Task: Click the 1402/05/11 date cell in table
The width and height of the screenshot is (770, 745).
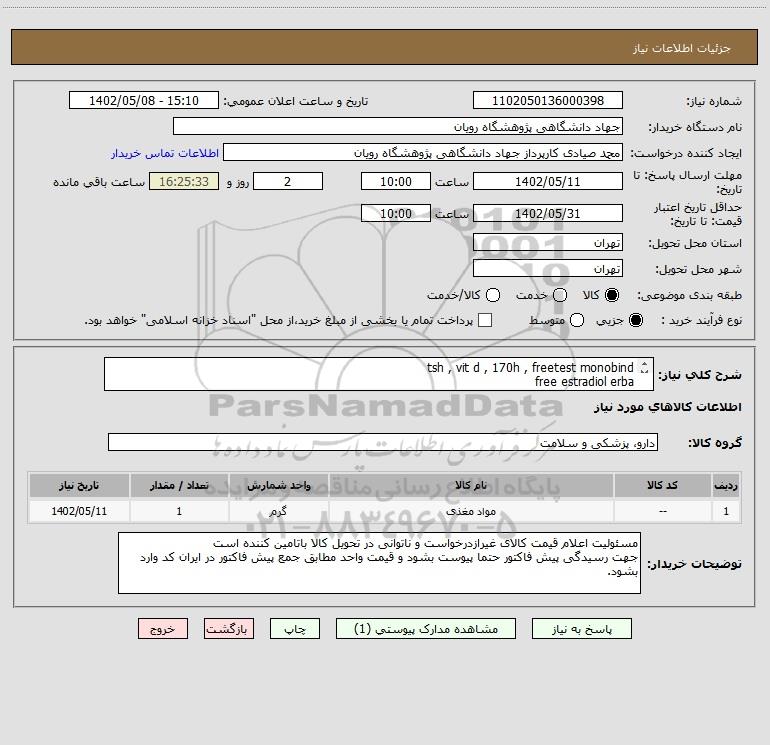Action: 79,511
